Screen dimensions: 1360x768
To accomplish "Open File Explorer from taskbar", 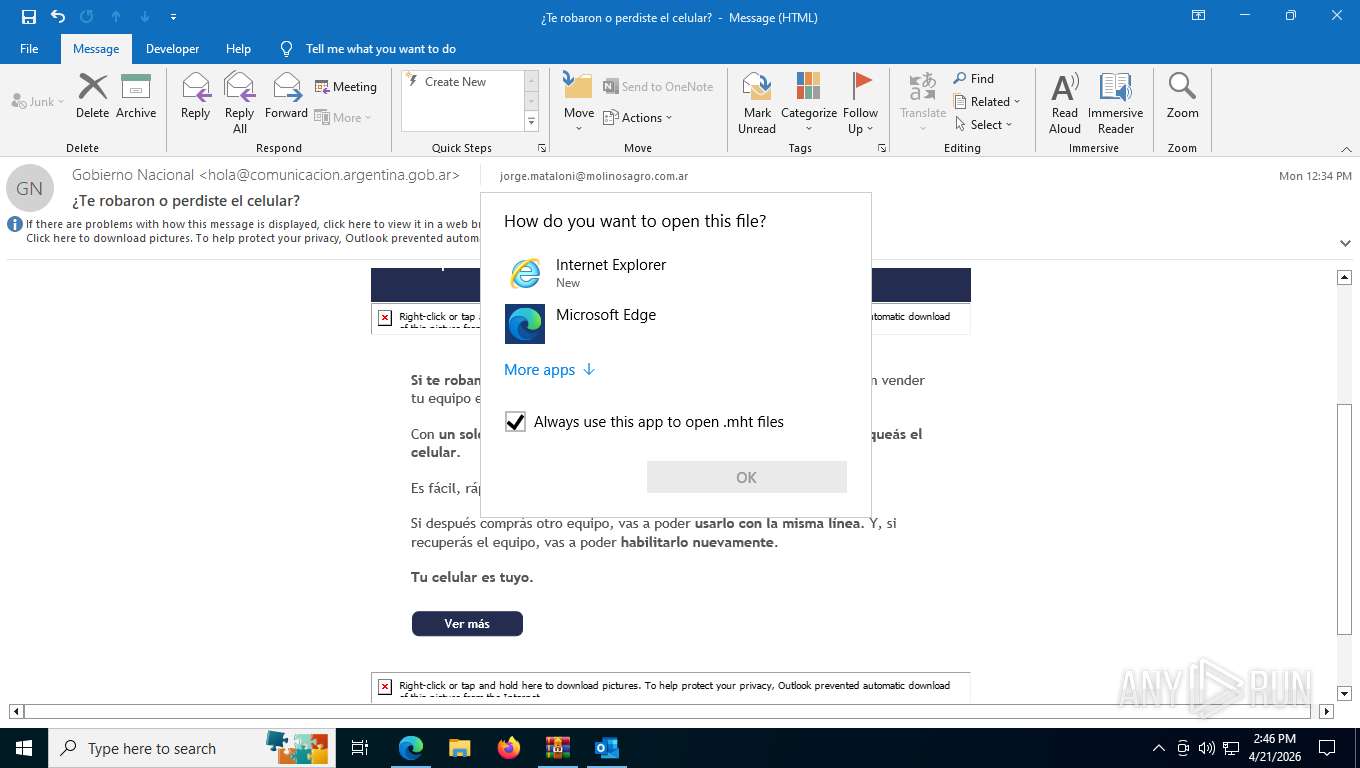I will click(x=460, y=748).
